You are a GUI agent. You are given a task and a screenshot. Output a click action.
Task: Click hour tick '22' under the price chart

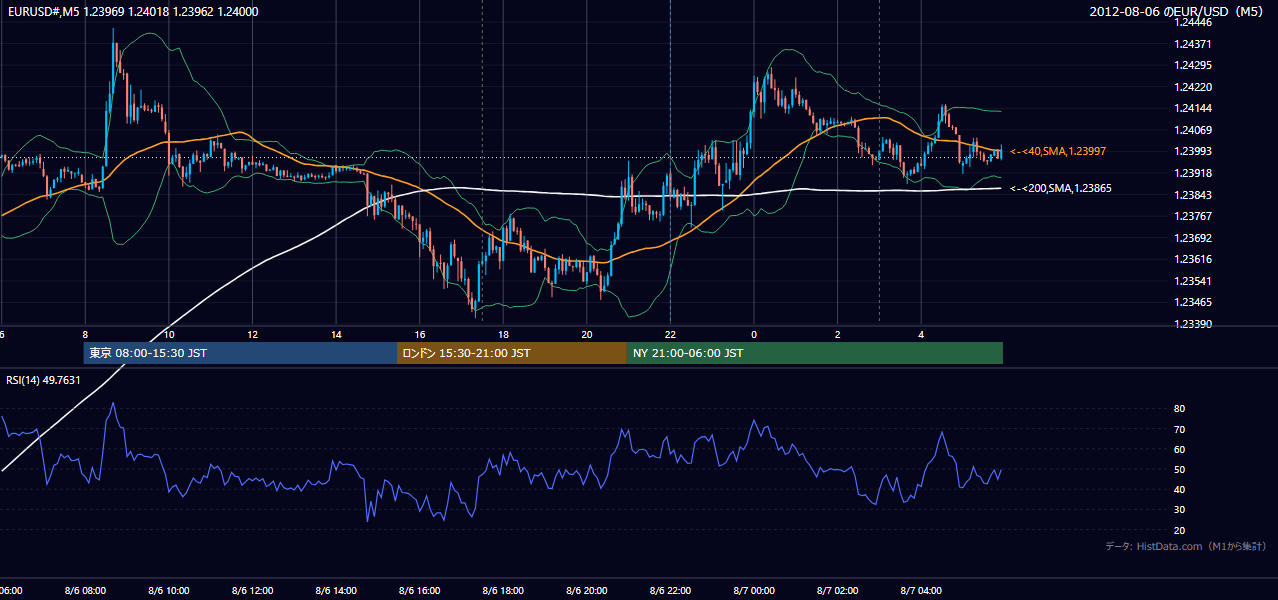(670, 335)
